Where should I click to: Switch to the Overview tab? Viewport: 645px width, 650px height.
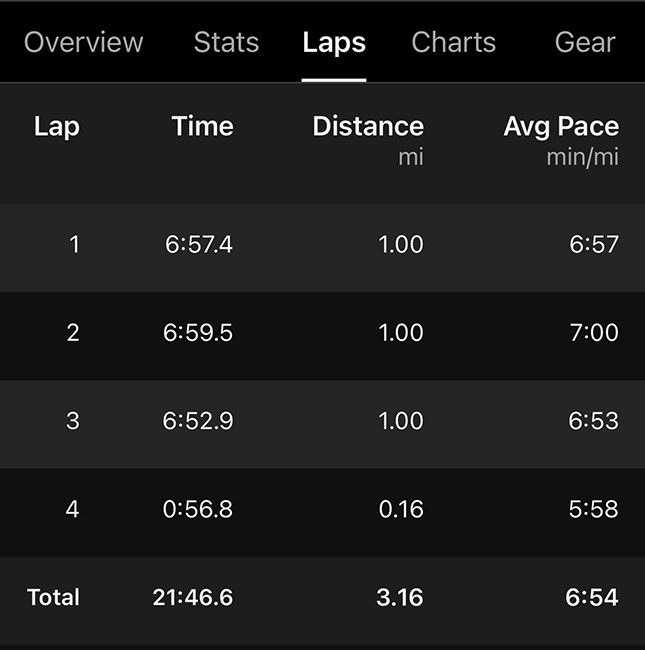pos(84,43)
